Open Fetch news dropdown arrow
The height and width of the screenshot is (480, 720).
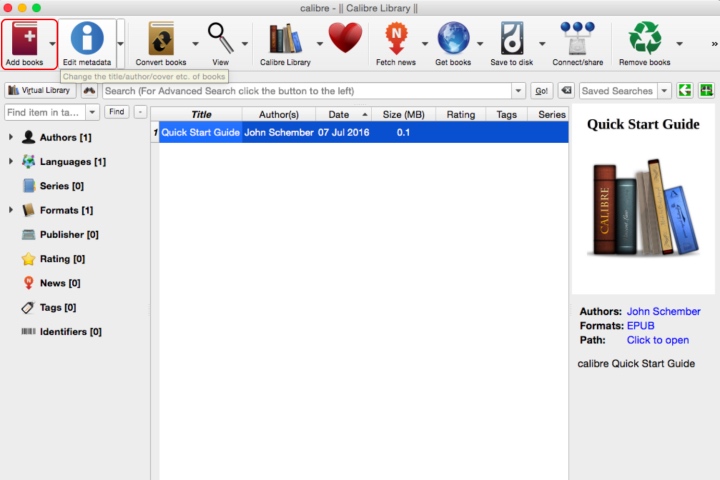pyautogui.click(x=425, y=44)
